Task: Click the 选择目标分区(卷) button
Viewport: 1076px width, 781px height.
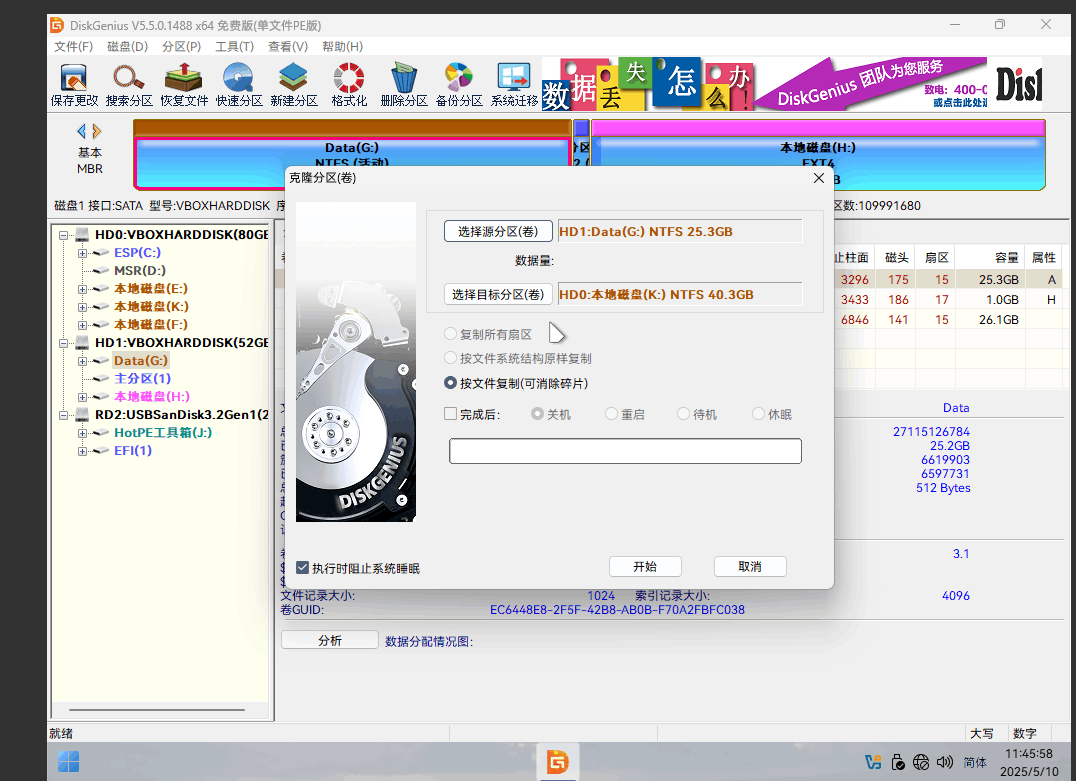Action: point(498,294)
